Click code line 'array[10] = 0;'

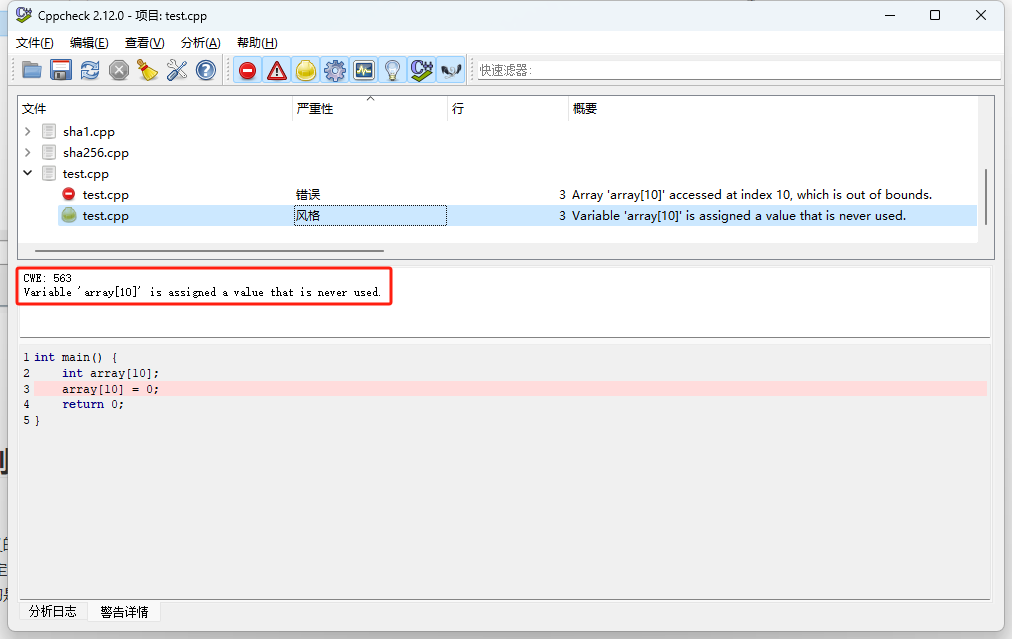[110, 389]
